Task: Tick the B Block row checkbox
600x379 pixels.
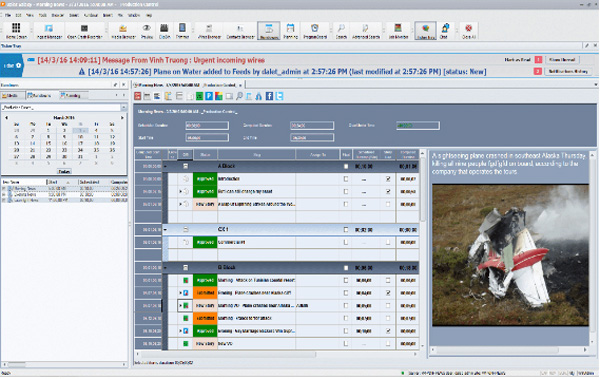Action: click(346, 268)
